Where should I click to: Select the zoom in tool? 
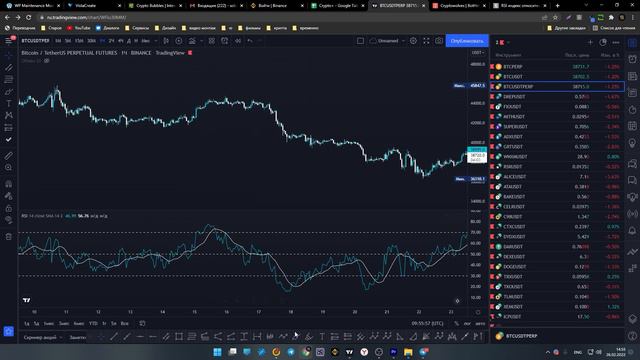[9, 167]
